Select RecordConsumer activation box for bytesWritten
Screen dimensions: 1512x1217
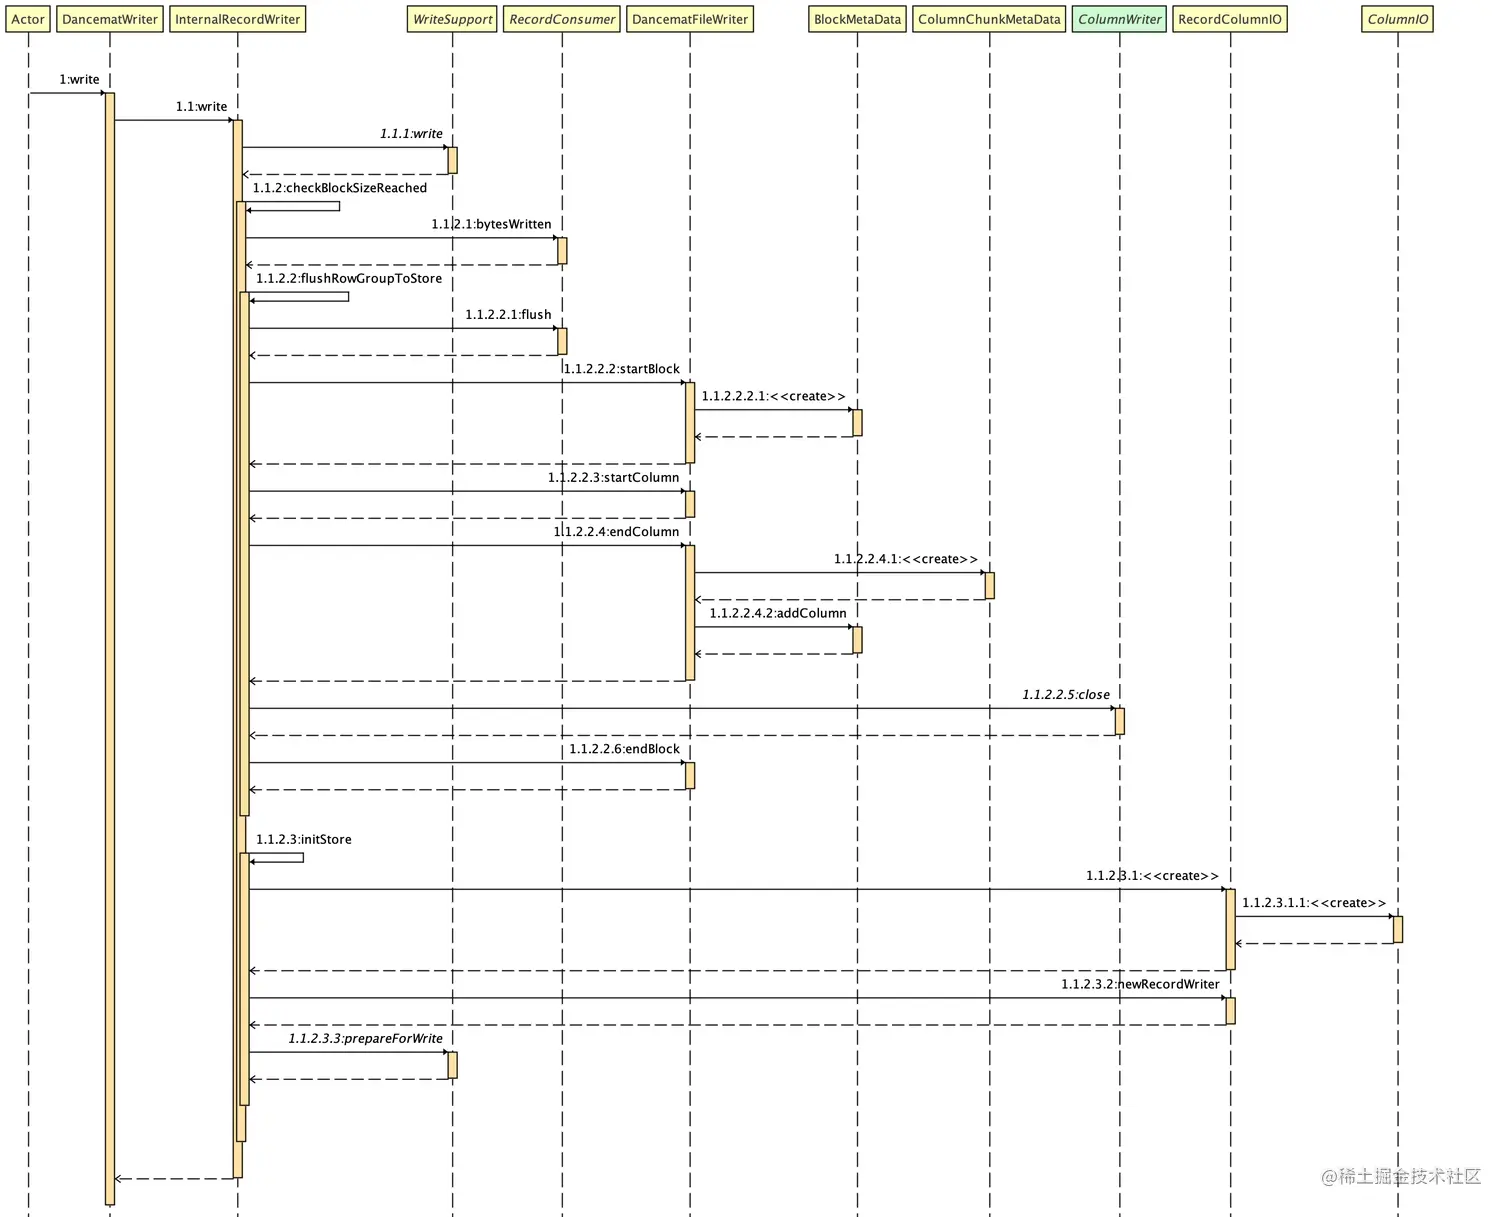click(562, 251)
